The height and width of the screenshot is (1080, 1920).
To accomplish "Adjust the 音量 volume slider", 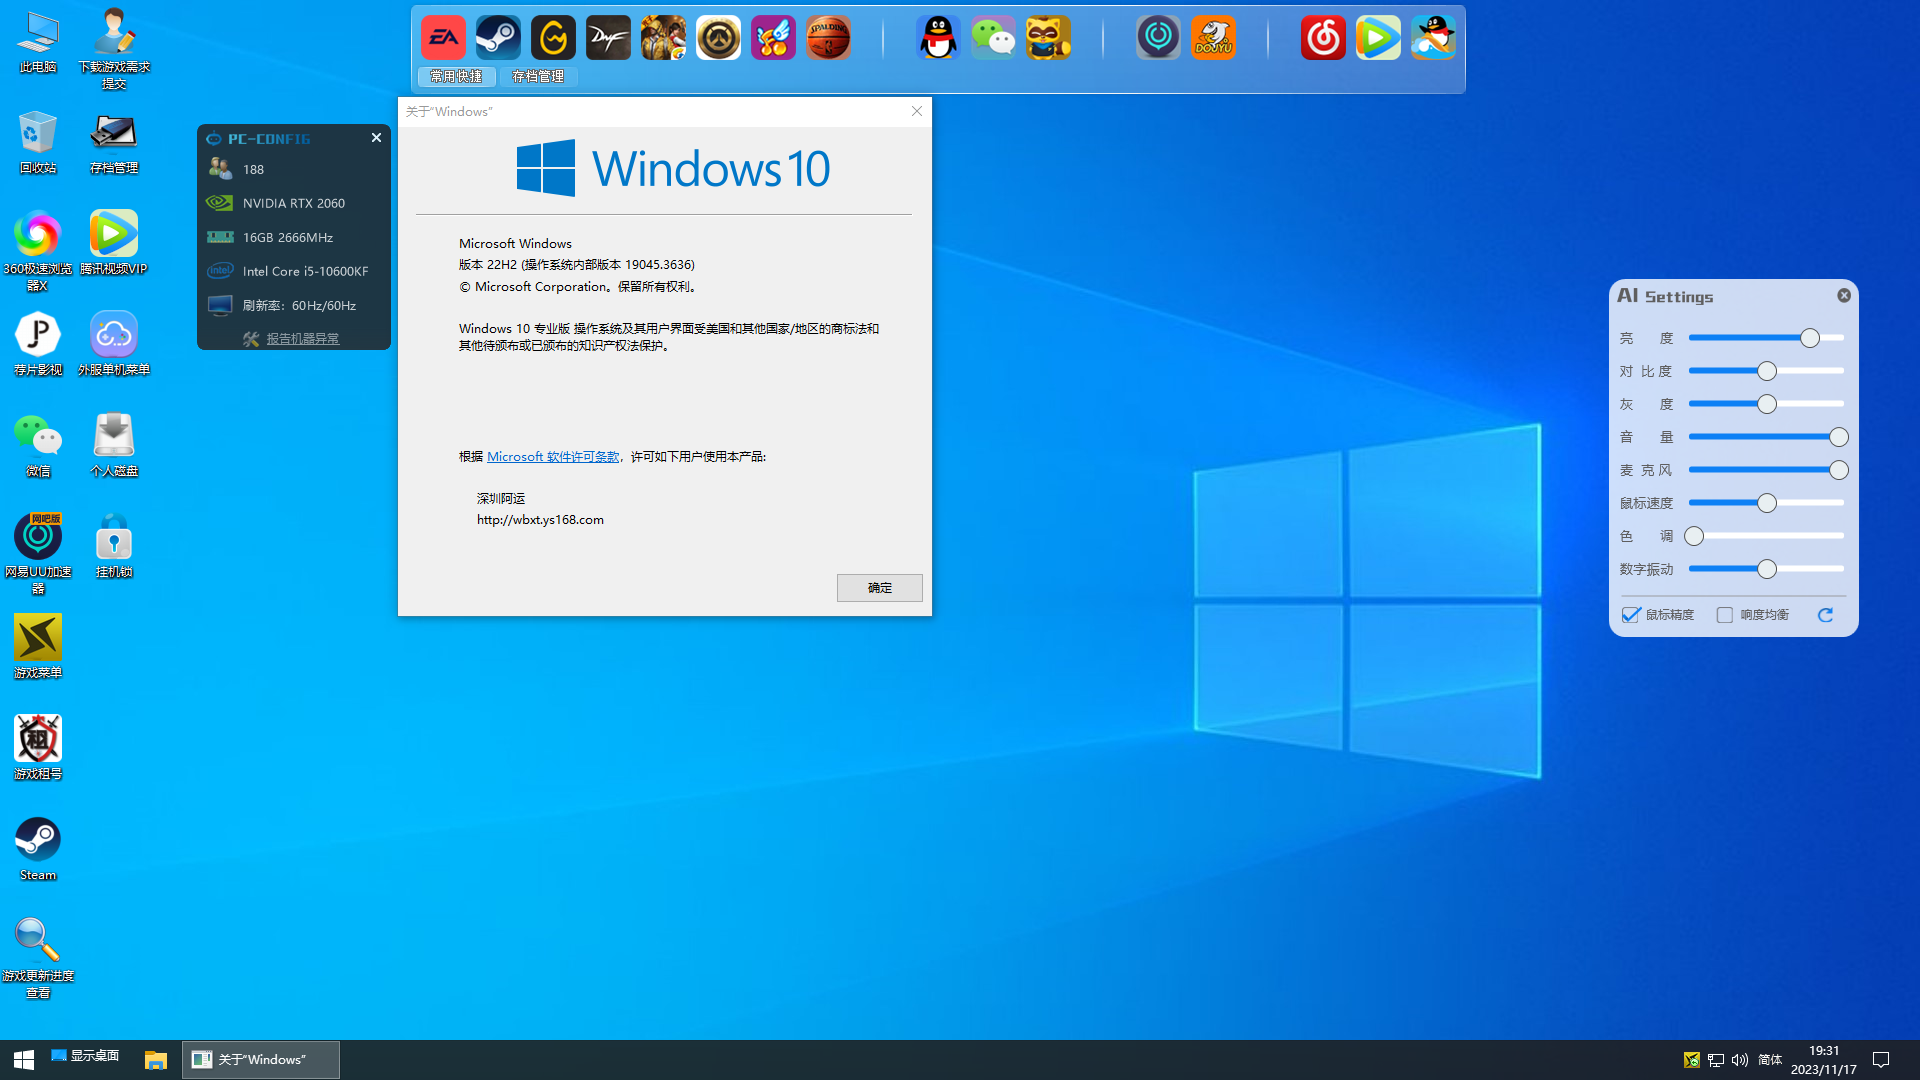I will pos(1839,437).
